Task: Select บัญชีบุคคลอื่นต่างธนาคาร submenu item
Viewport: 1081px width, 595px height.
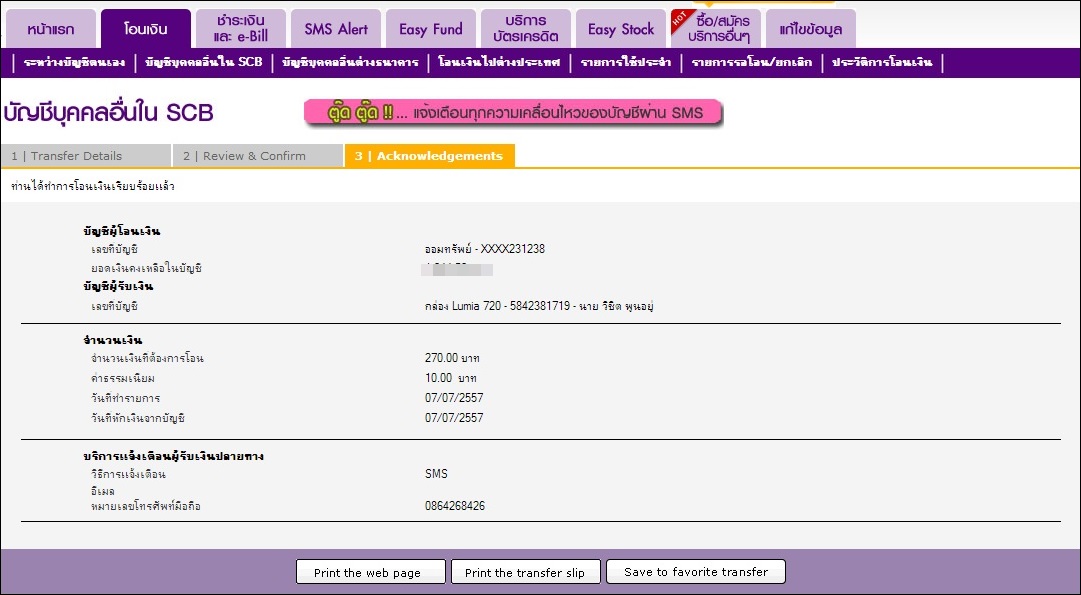Action: click(350, 62)
